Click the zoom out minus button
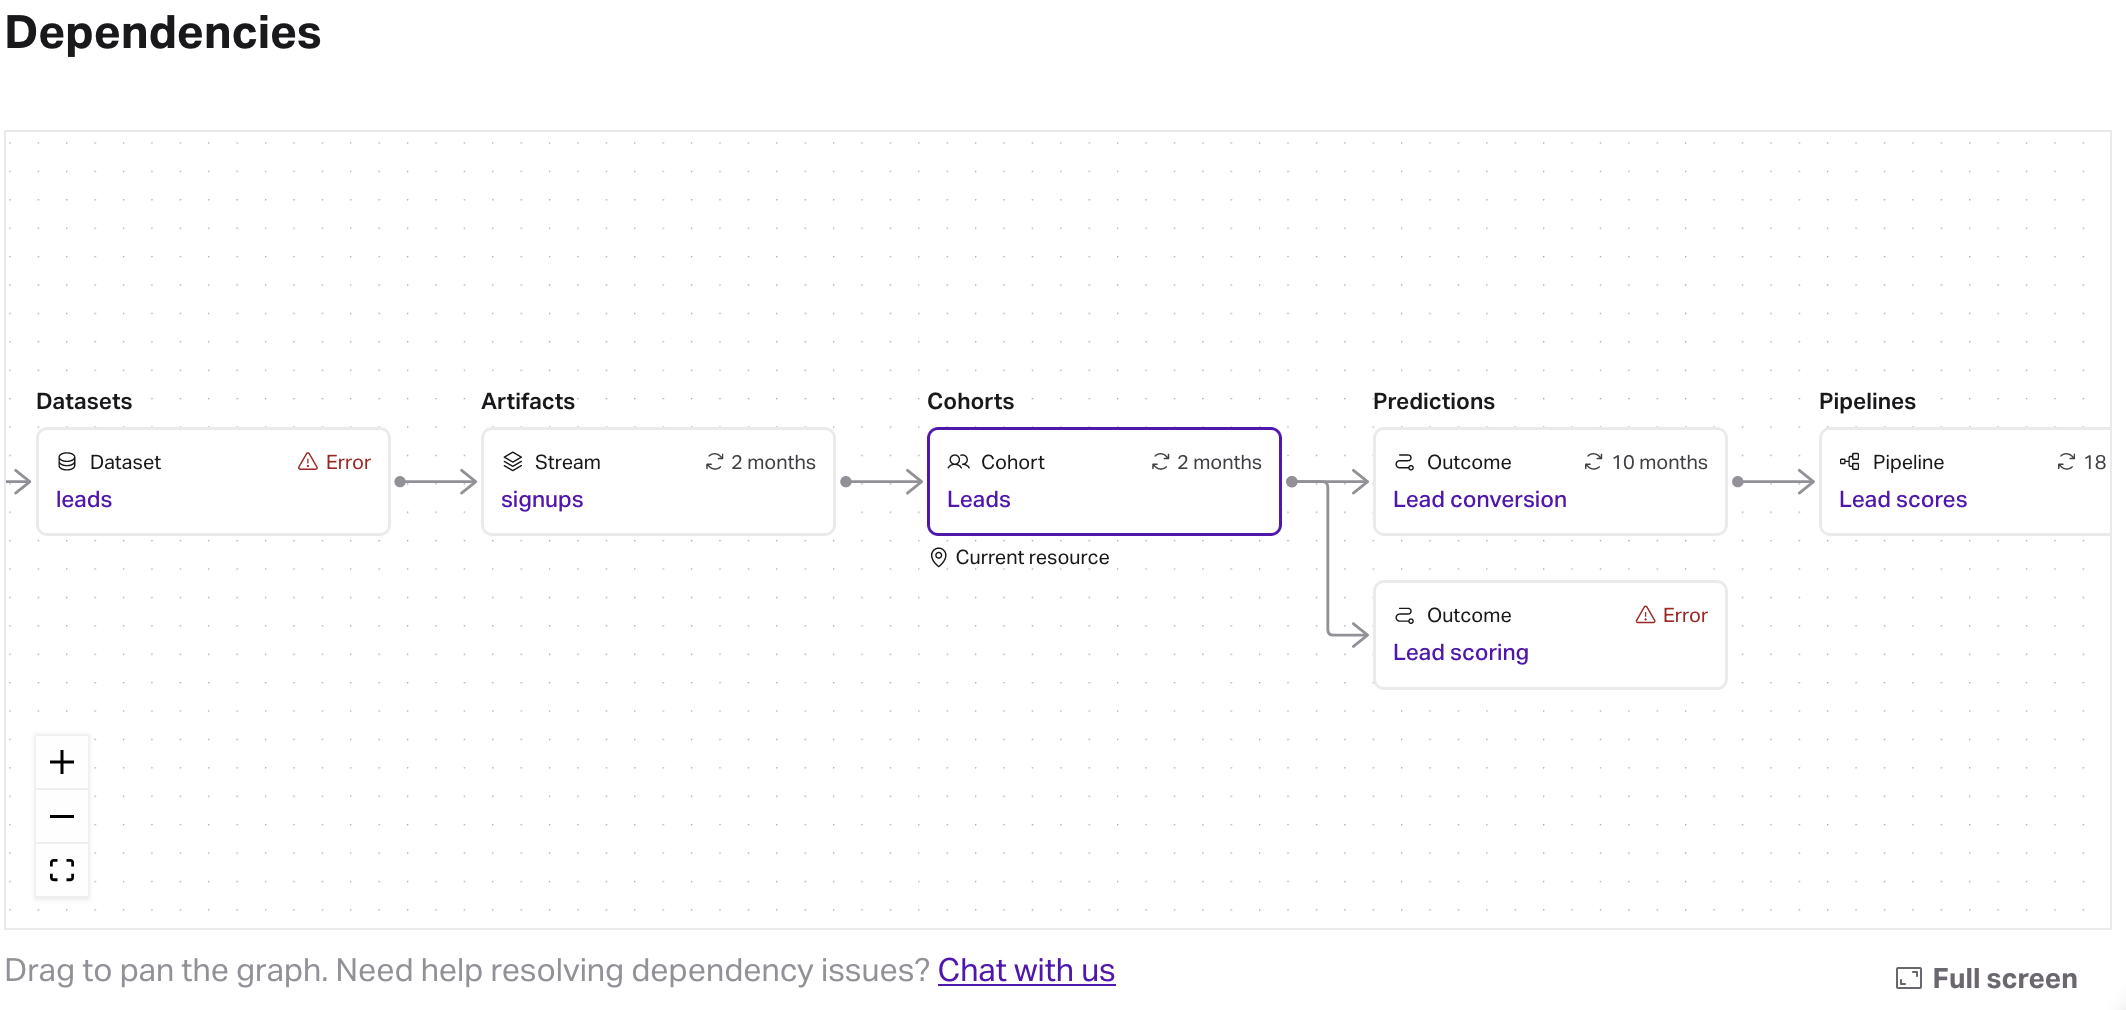This screenshot has width=2126, height=1010. tap(62, 816)
